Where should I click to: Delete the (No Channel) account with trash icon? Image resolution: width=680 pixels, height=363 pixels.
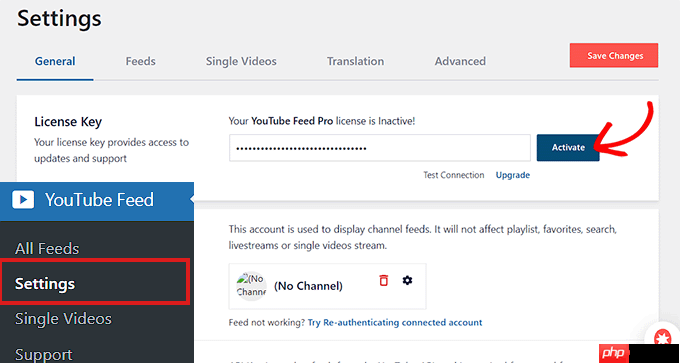383,281
